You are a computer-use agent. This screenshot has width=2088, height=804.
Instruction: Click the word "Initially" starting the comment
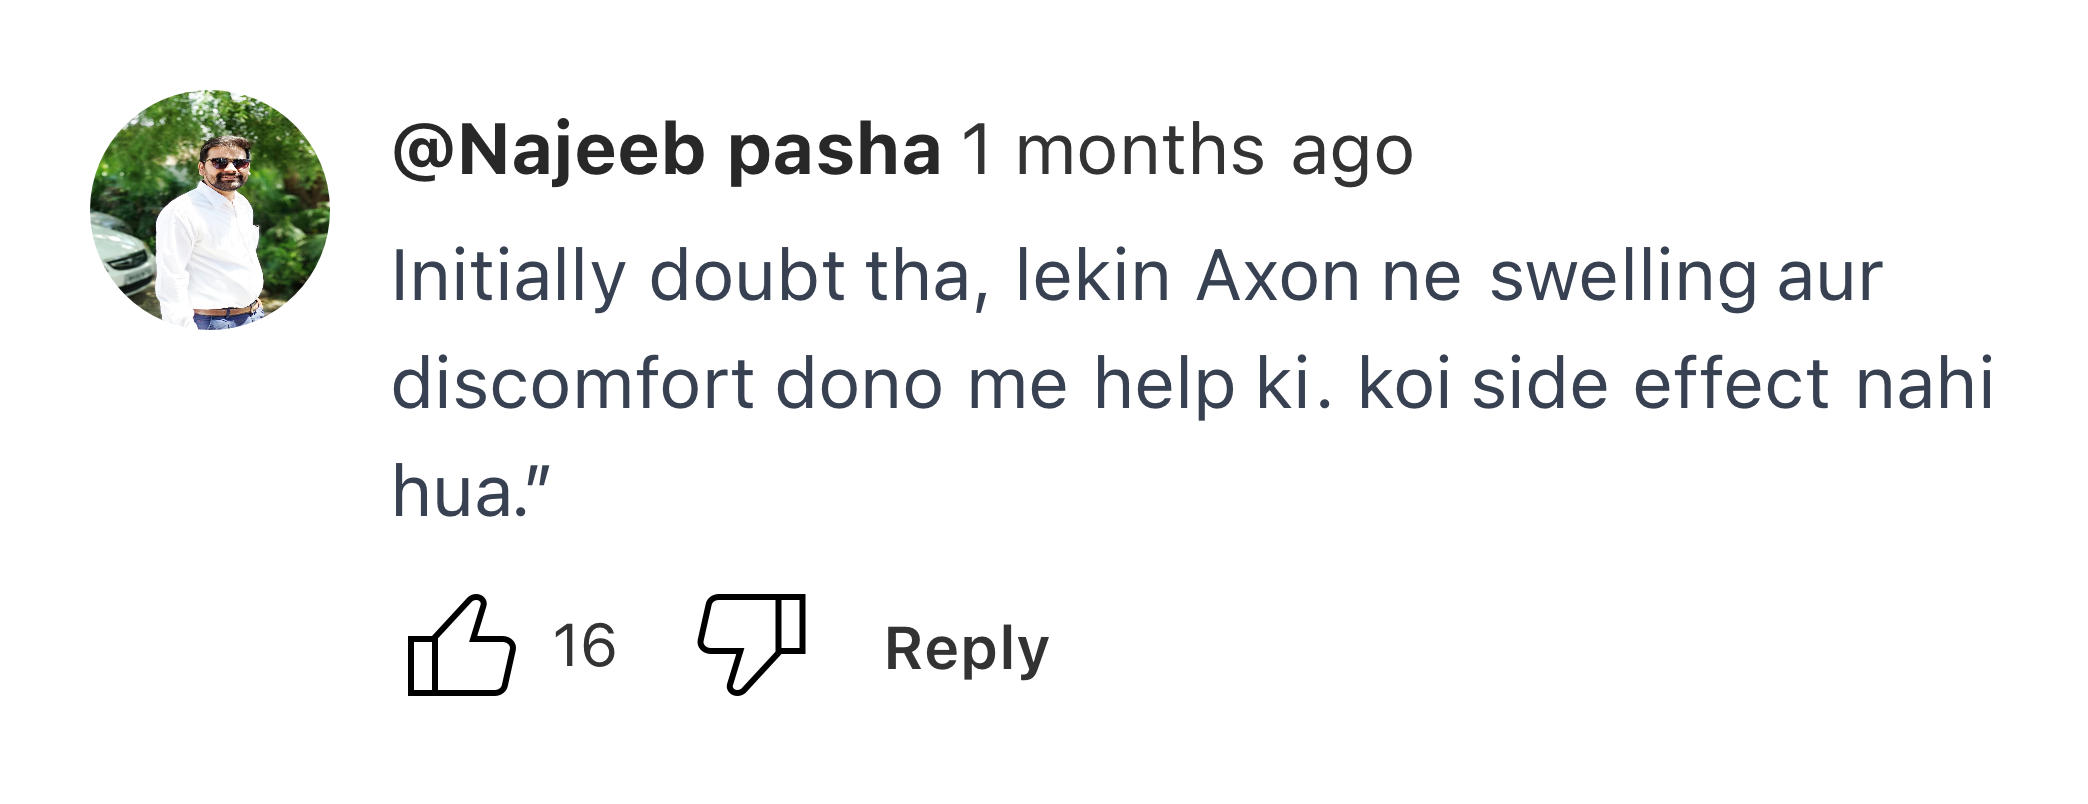click(508, 277)
